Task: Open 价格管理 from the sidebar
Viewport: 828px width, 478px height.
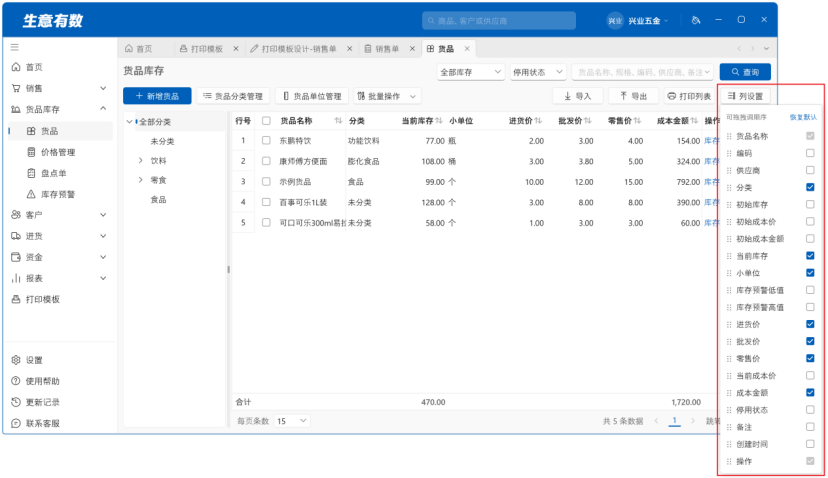Action: tap(58, 152)
